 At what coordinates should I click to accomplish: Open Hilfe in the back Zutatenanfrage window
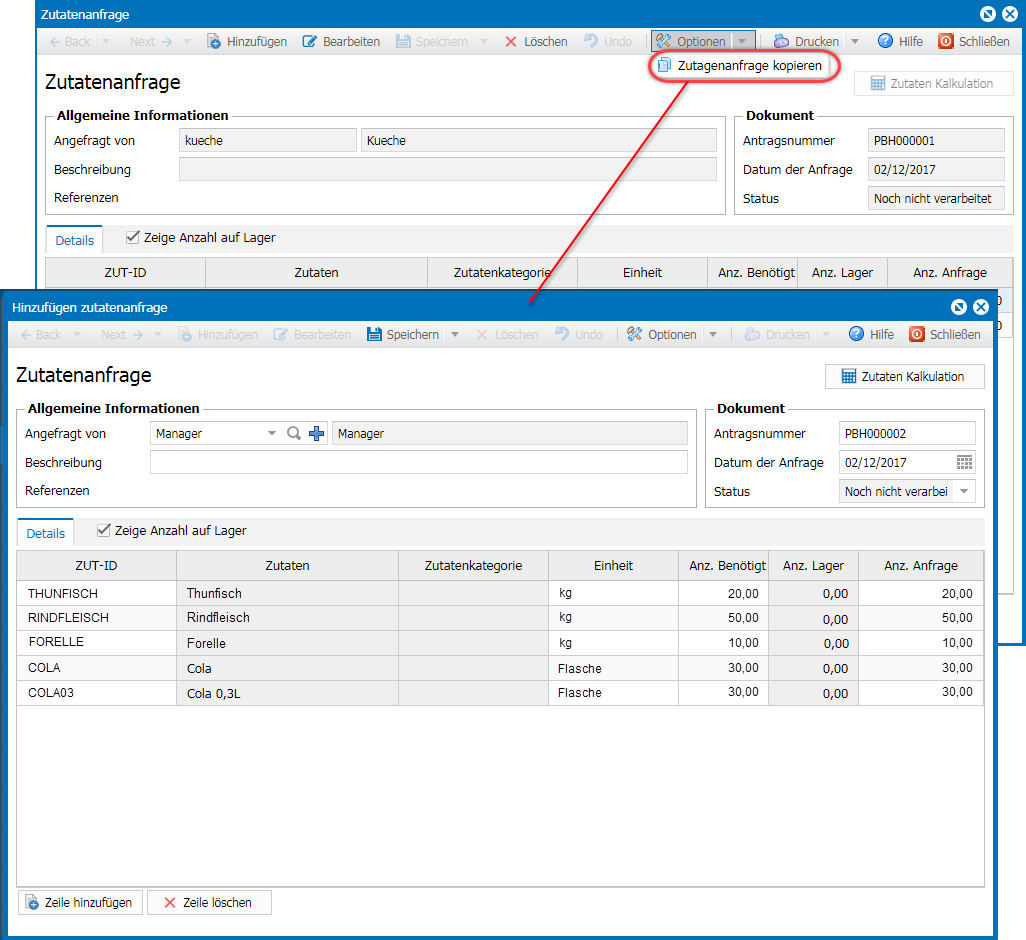point(900,41)
